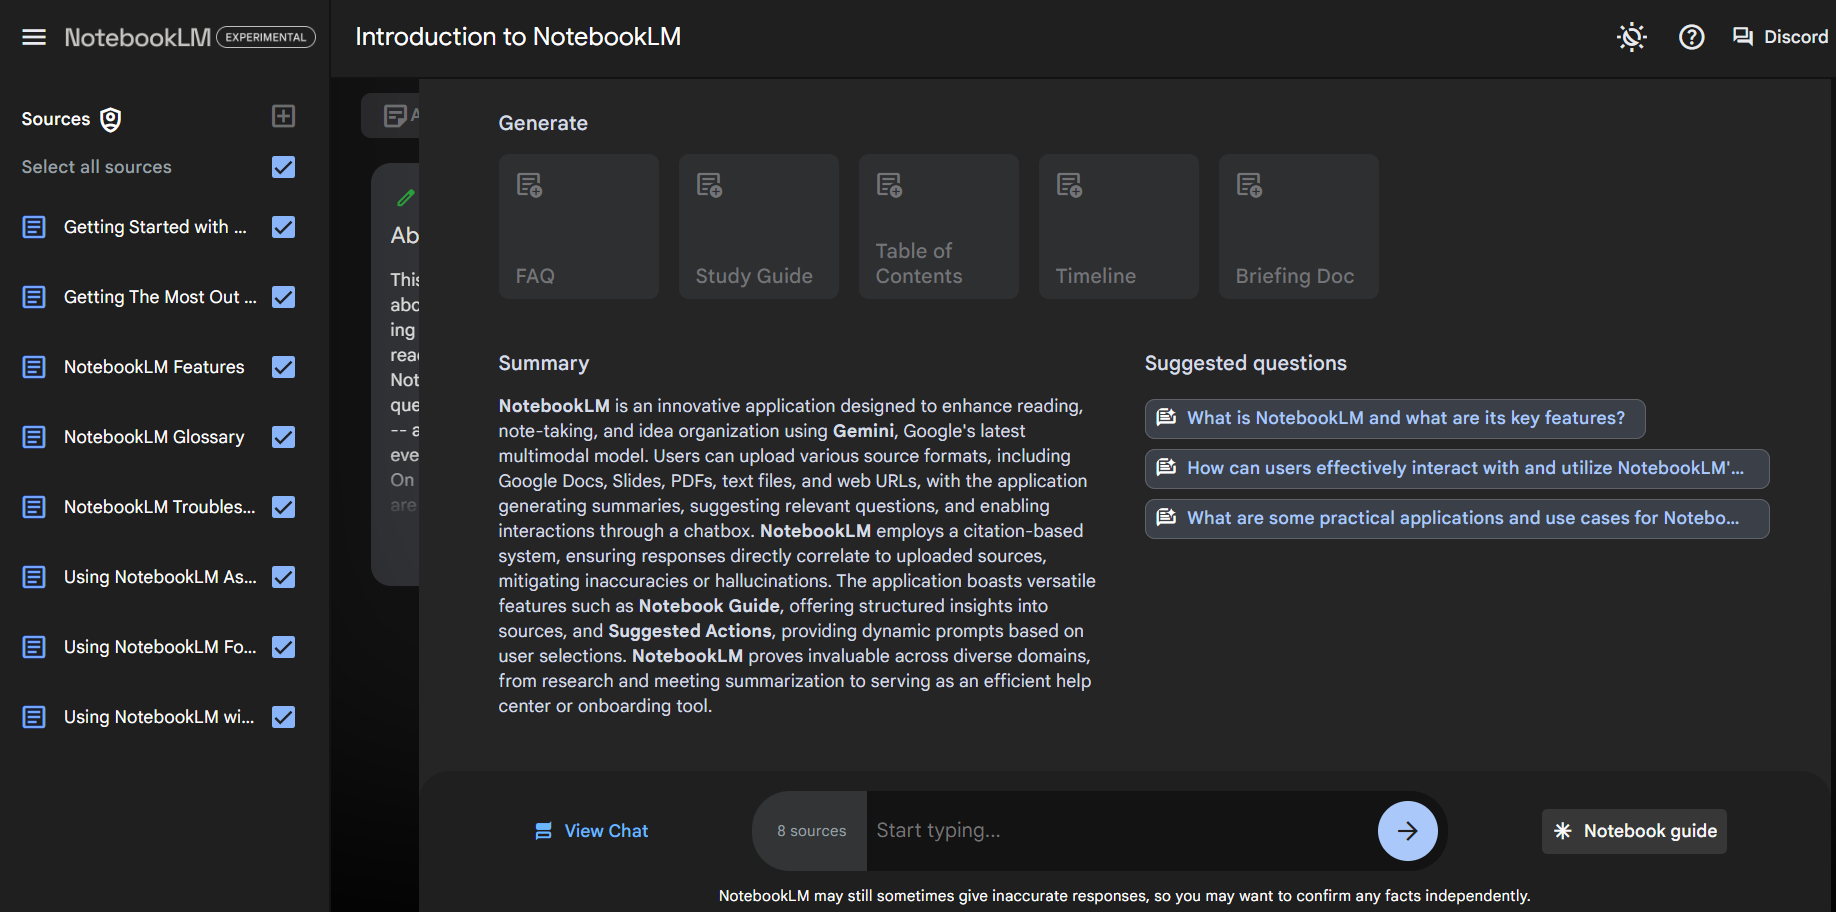Open the Using NotebookLM As... source
Viewport: 1836px width, 912px height.
[160, 577]
